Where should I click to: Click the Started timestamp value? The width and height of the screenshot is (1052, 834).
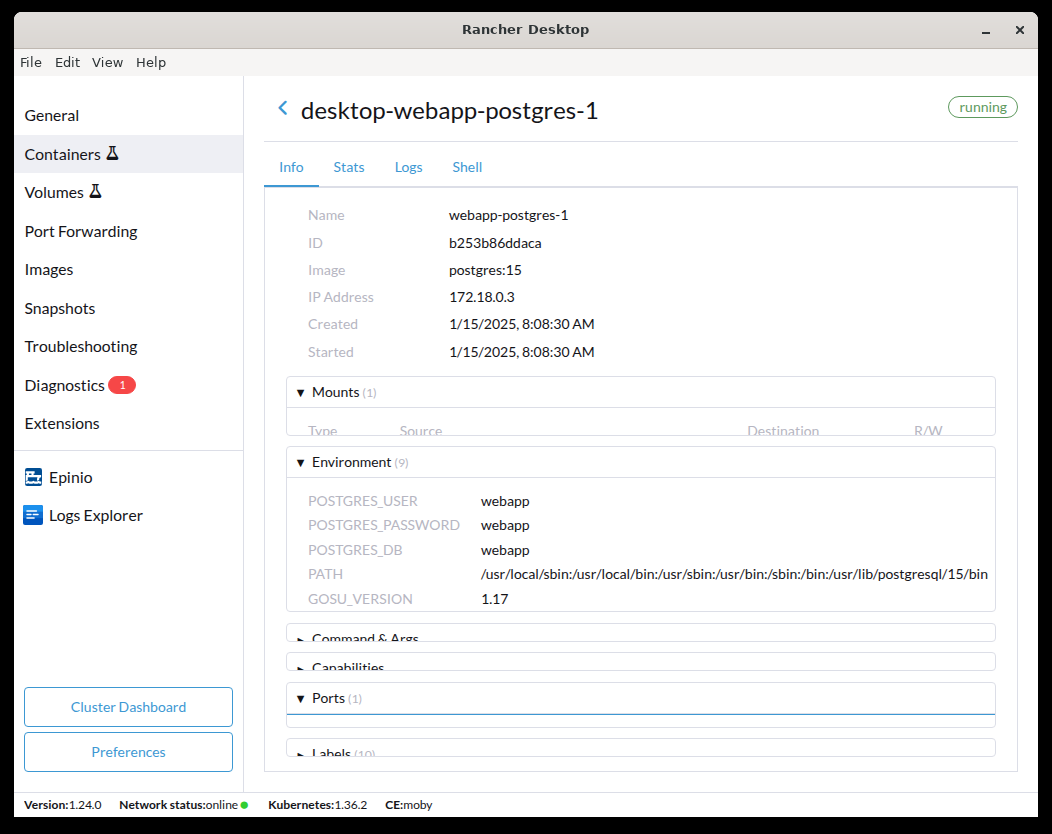(522, 352)
